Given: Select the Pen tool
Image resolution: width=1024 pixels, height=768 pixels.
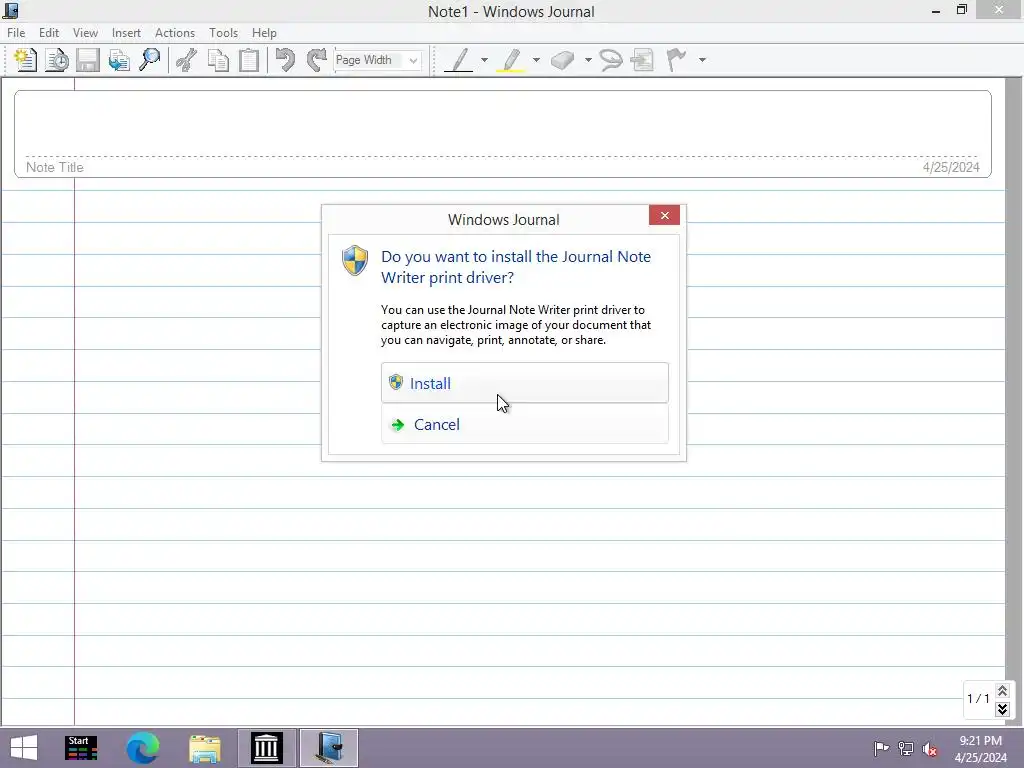Looking at the screenshot, I should pos(459,60).
